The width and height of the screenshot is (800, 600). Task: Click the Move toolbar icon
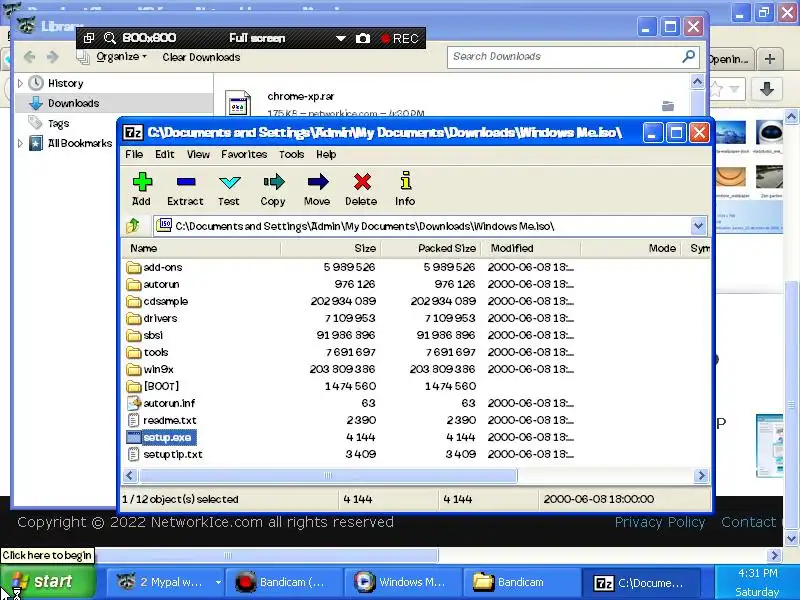click(317, 189)
